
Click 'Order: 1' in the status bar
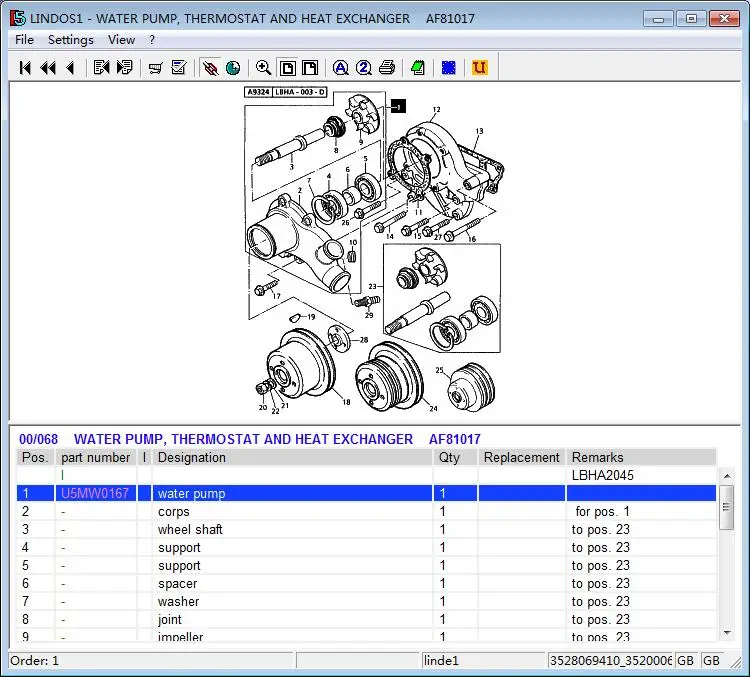tap(34, 661)
